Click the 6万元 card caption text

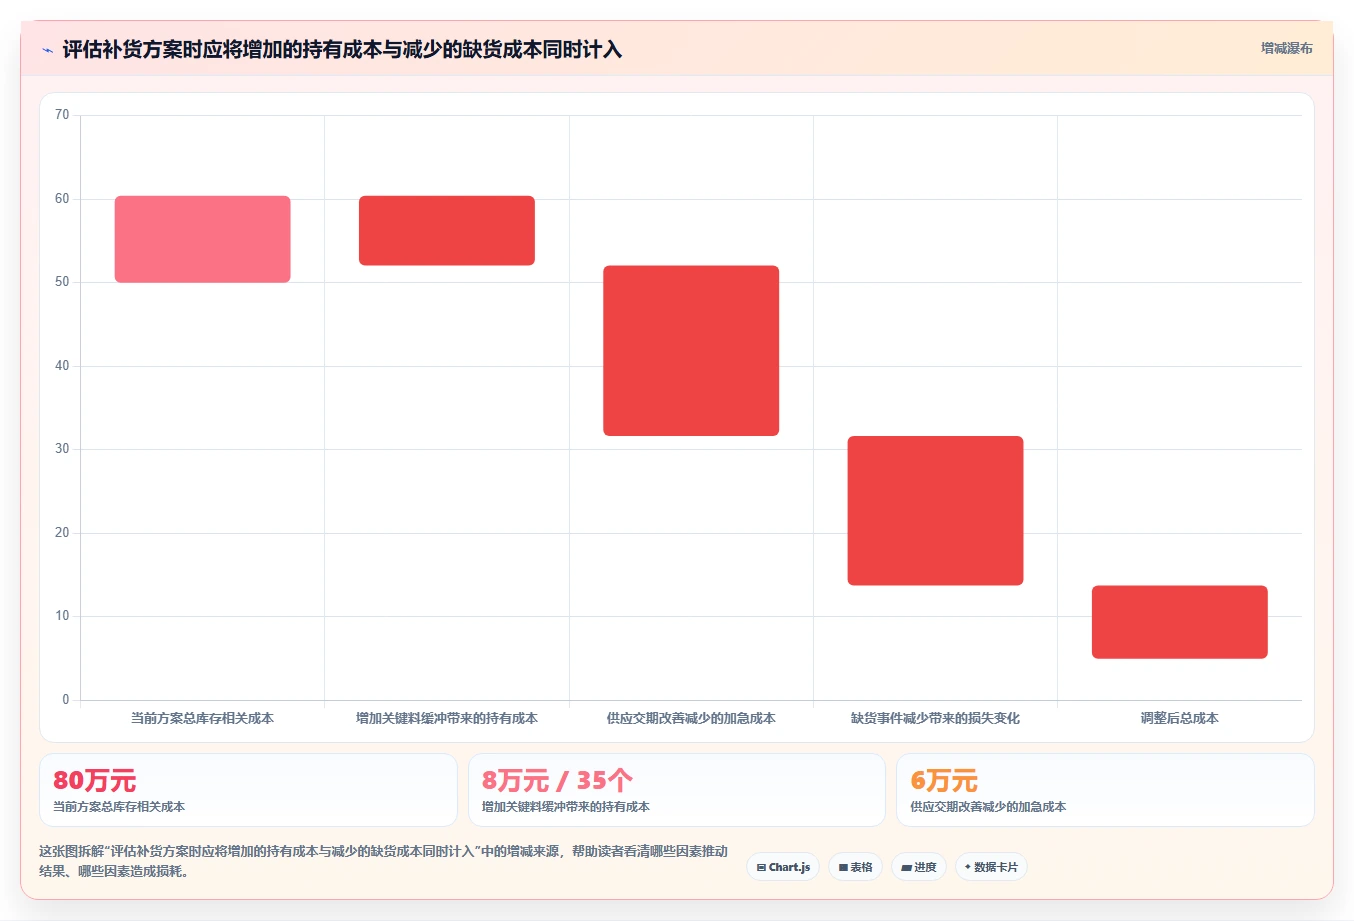pyautogui.click(x=988, y=806)
